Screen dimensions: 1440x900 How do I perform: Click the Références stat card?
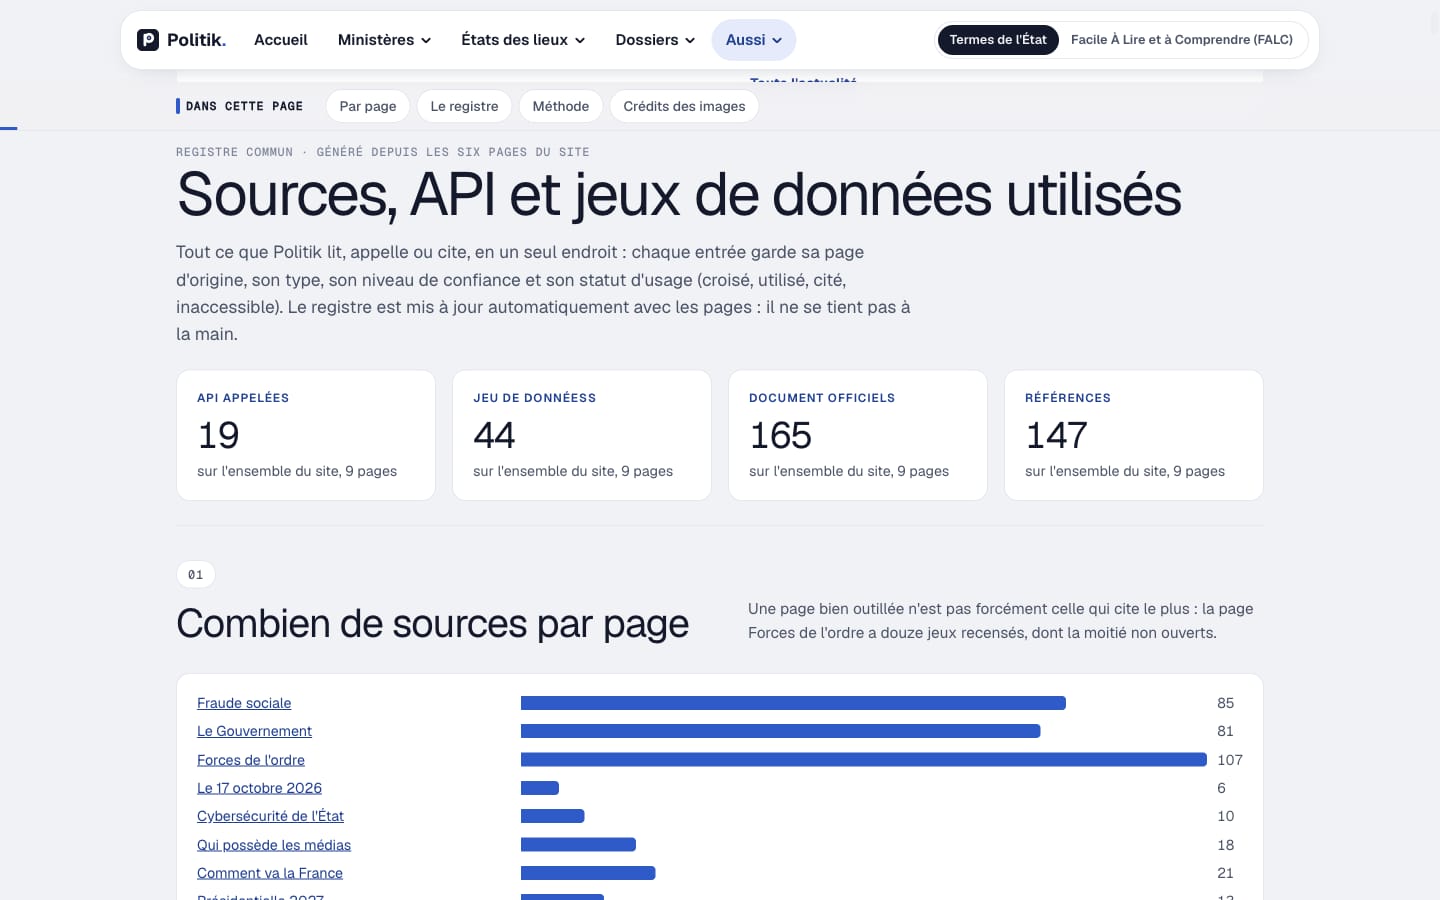[x=1134, y=435]
